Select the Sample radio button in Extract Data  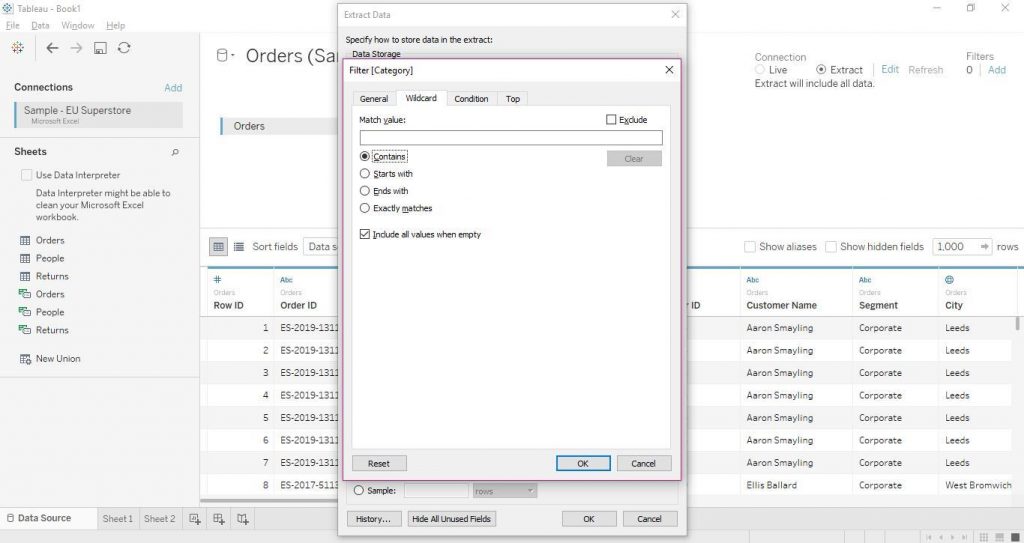(x=359, y=490)
